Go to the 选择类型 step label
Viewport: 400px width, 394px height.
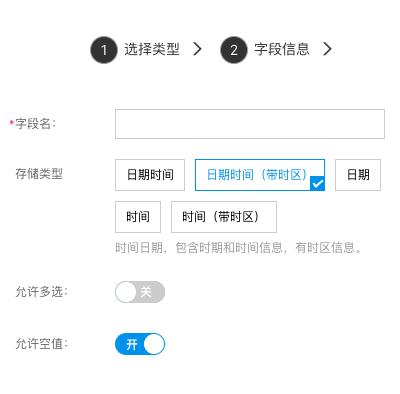click(152, 49)
